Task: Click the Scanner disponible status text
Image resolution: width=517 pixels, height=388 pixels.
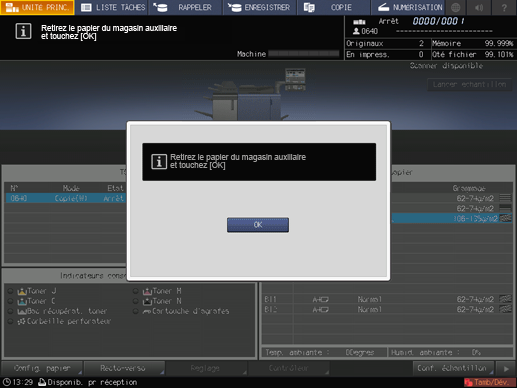Action: click(x=446, y=65)
